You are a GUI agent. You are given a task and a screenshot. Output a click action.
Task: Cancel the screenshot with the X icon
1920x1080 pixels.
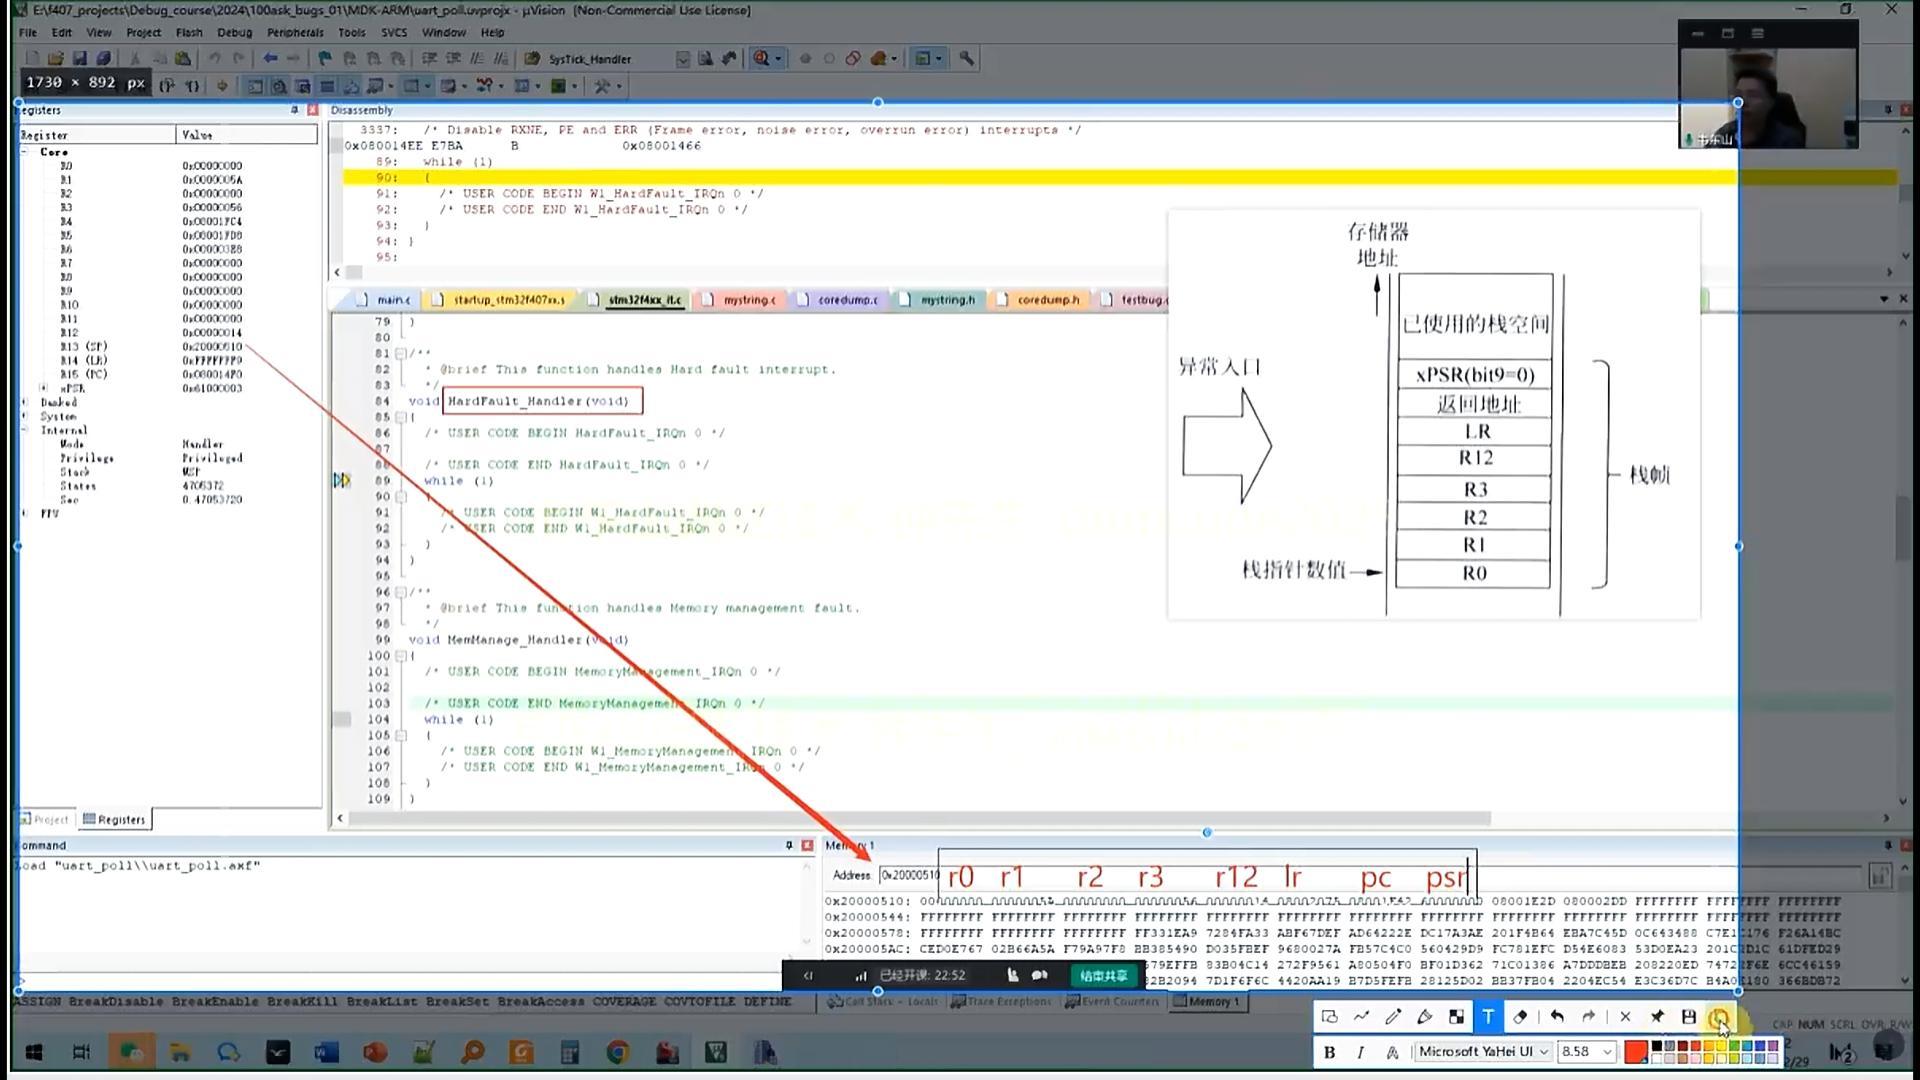pyautogui.click(x=1625, y=1017)
